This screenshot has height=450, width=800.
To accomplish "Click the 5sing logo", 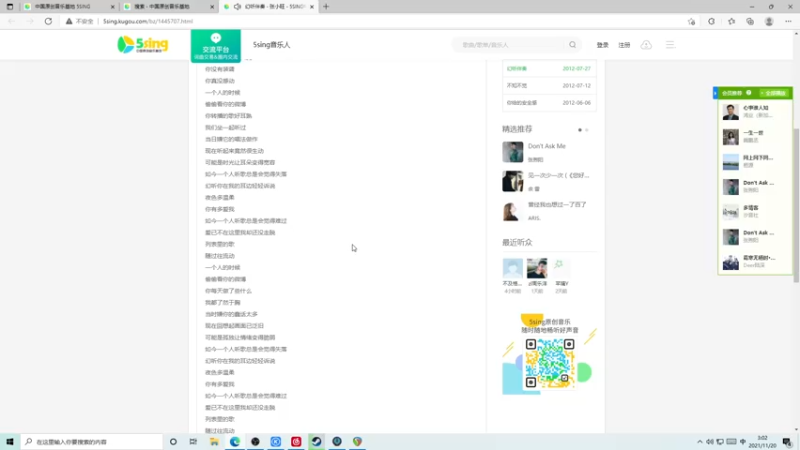I will pyautogui.click(x=142, y=44).
